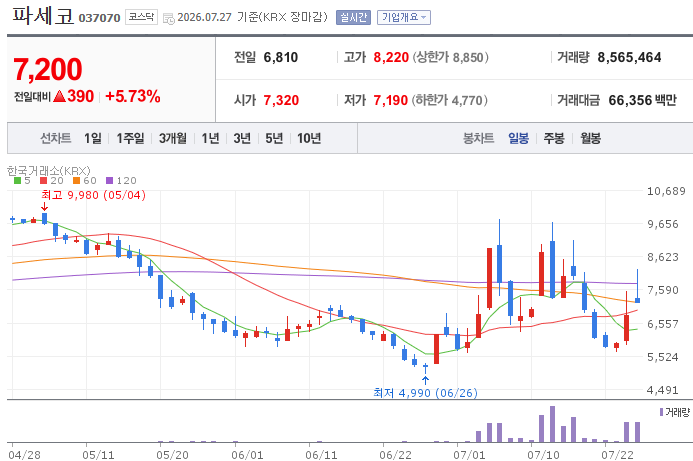Select the 1주일 line chart tab

tap(130, 138)
